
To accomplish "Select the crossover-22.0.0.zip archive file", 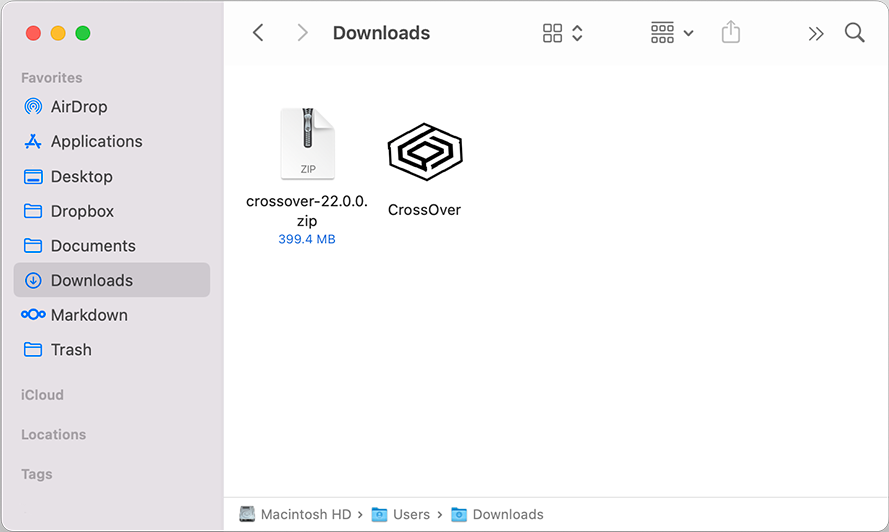I will point(307,144).
